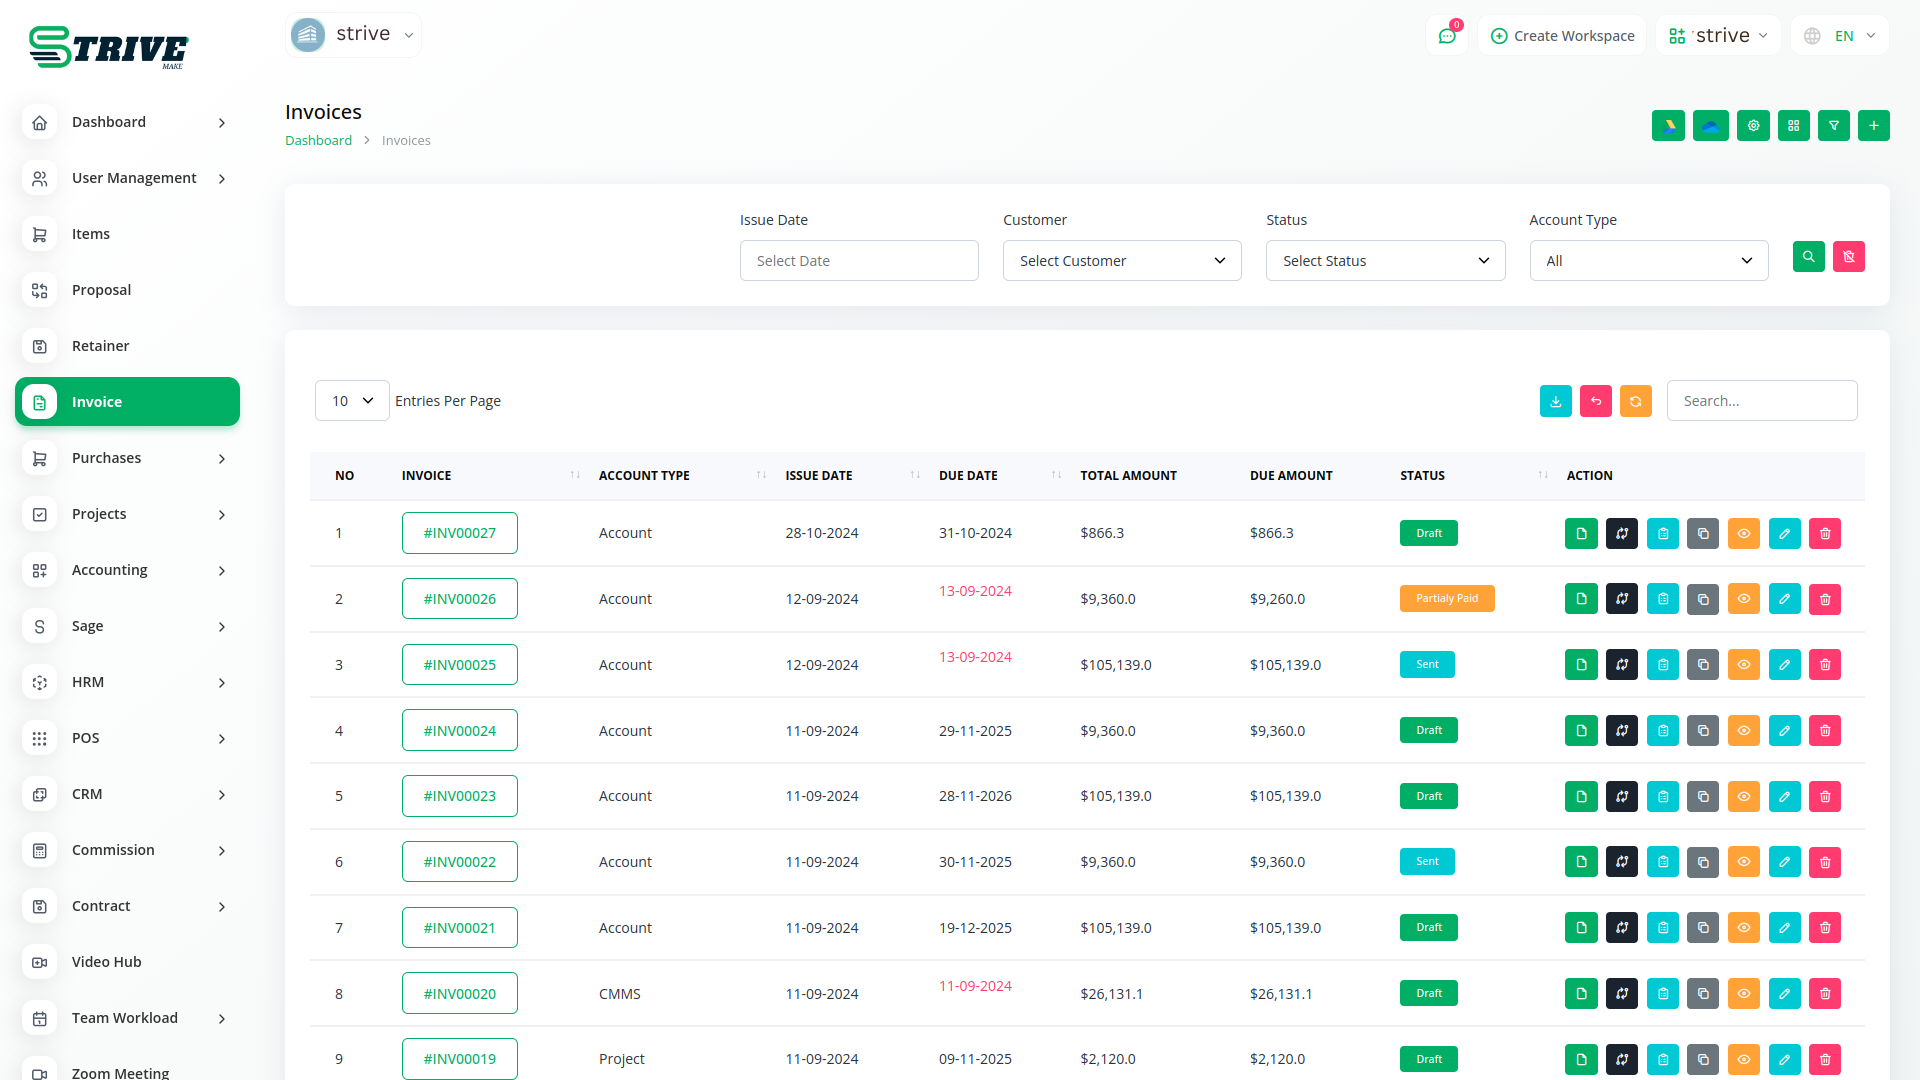Viewport: 1920px width, 1080px height.
Task: Click the green search filter icon
Action: 1808,257
